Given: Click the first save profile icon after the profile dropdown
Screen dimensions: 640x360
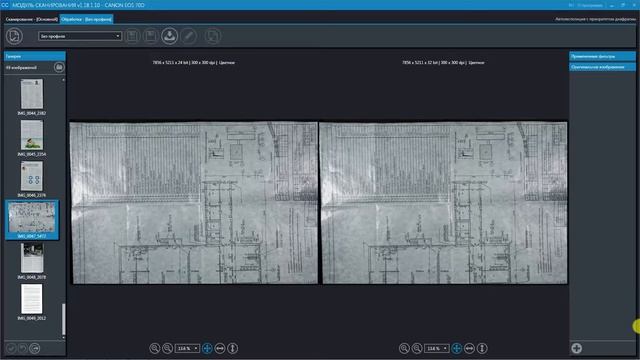Looking at the screenshot, I should (132, 36).
